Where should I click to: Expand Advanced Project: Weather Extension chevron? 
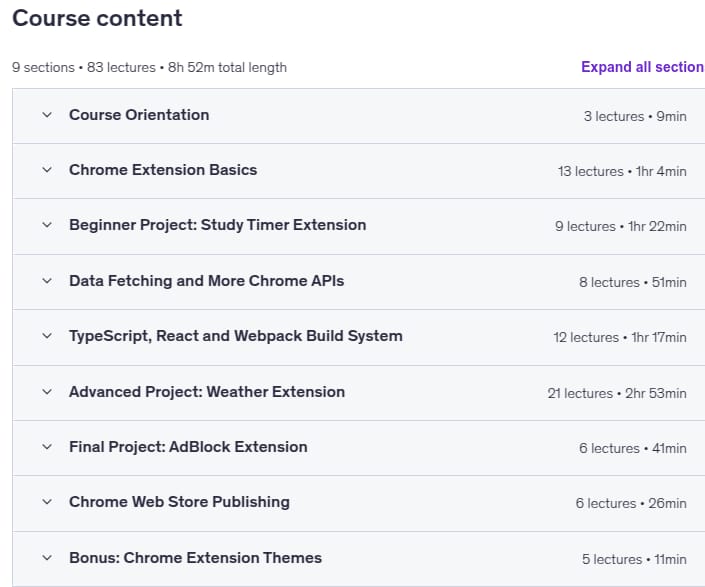47,392
